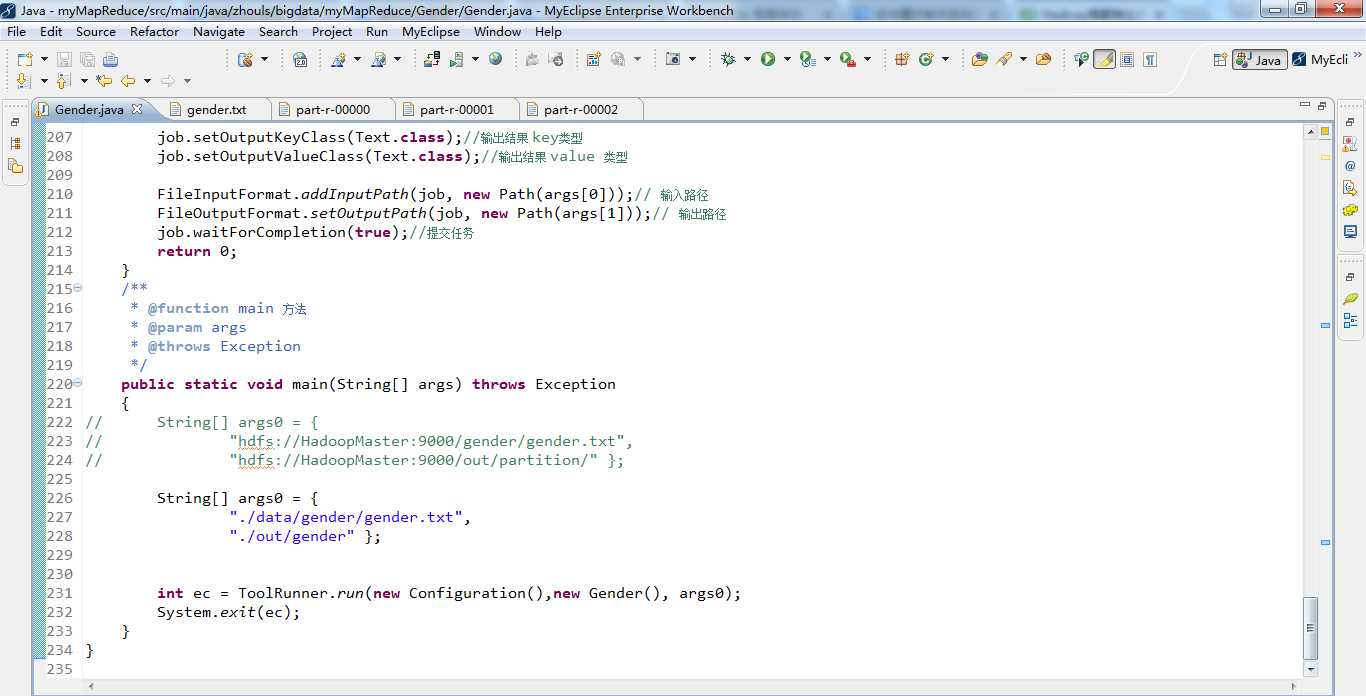Click the Search flashlight icon

pos(1002,59)
